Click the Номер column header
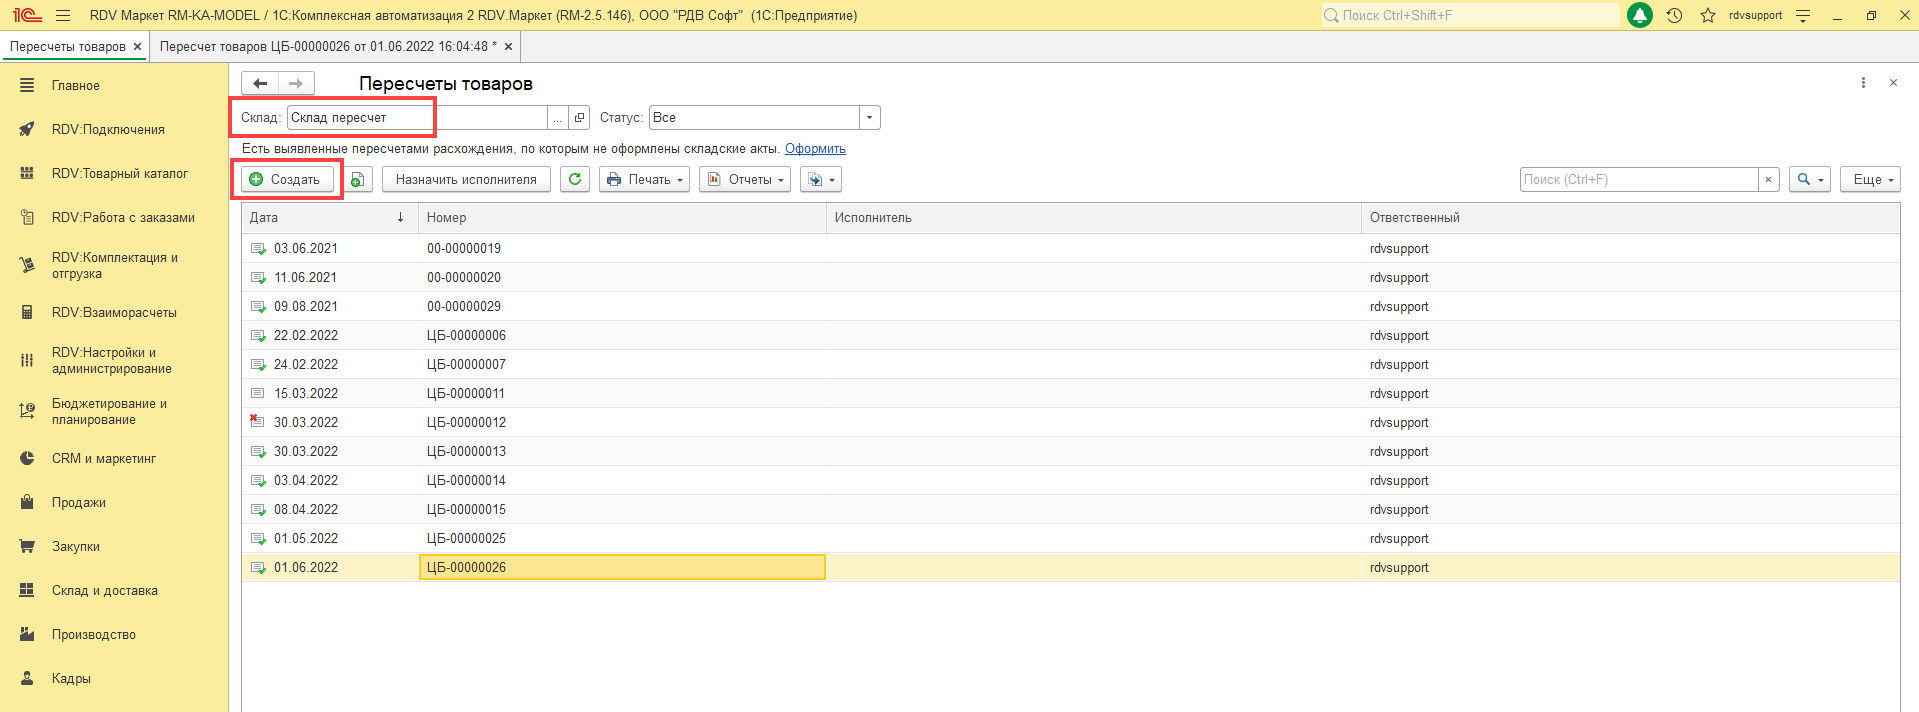The width and height of the screenshot is (1919, 712). click(622, 217)
